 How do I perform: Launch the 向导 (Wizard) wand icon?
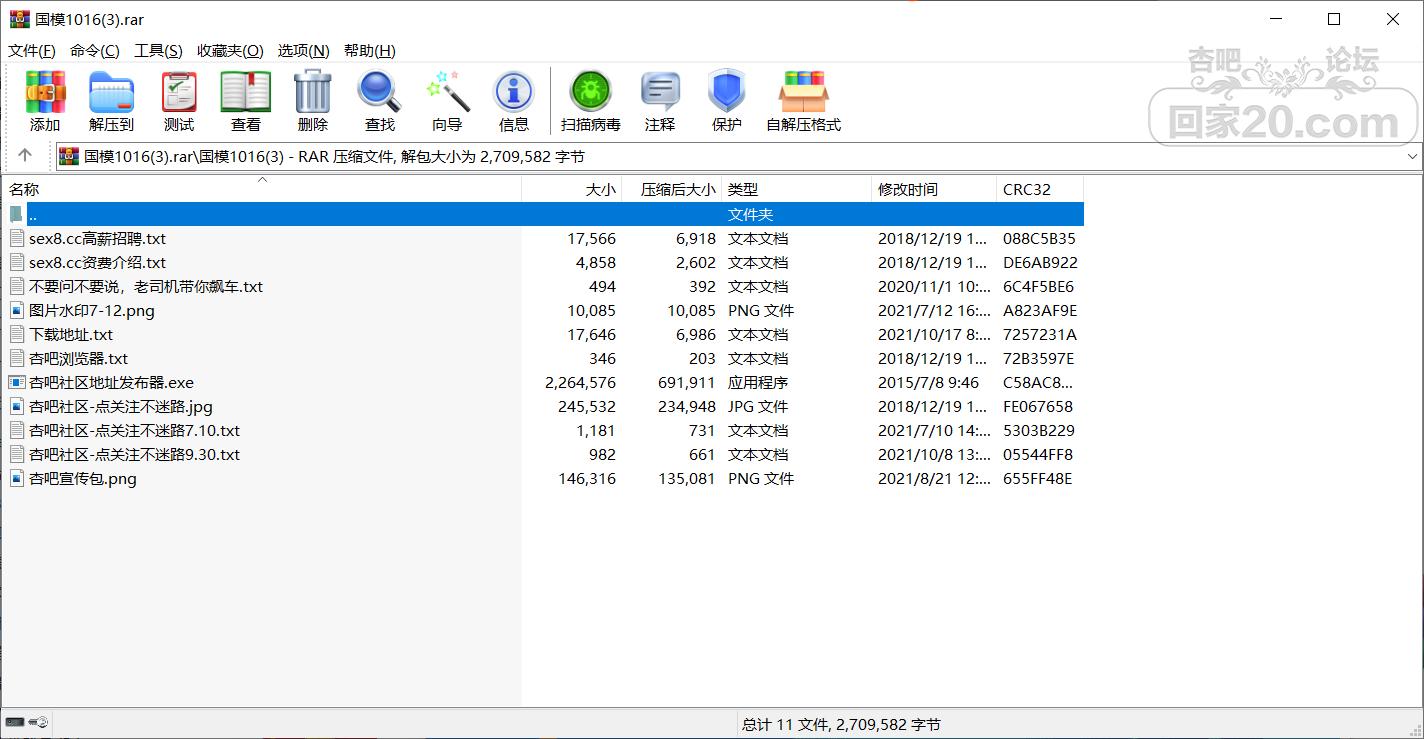point(447,101)
